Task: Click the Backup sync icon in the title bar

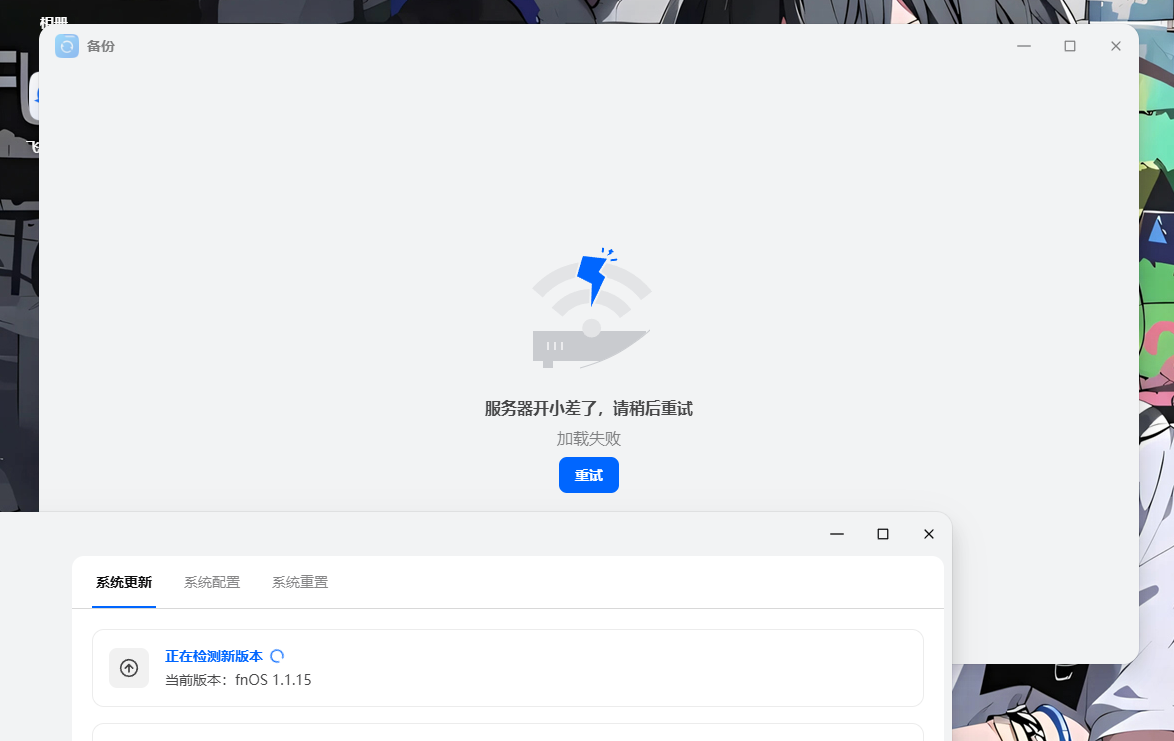Action: [x=66, y=45]
